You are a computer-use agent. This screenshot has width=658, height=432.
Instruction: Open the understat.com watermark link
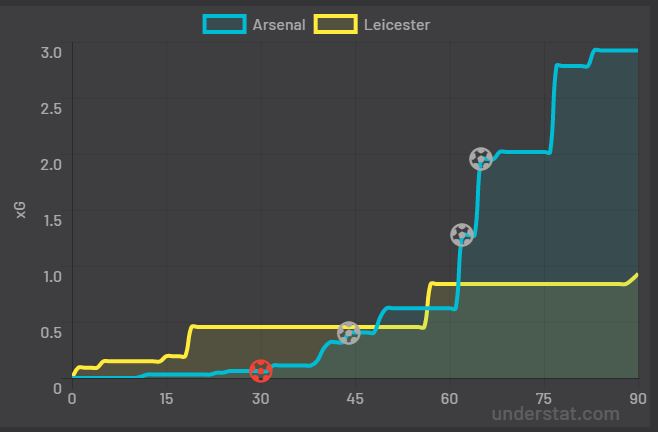click(556, 414)
